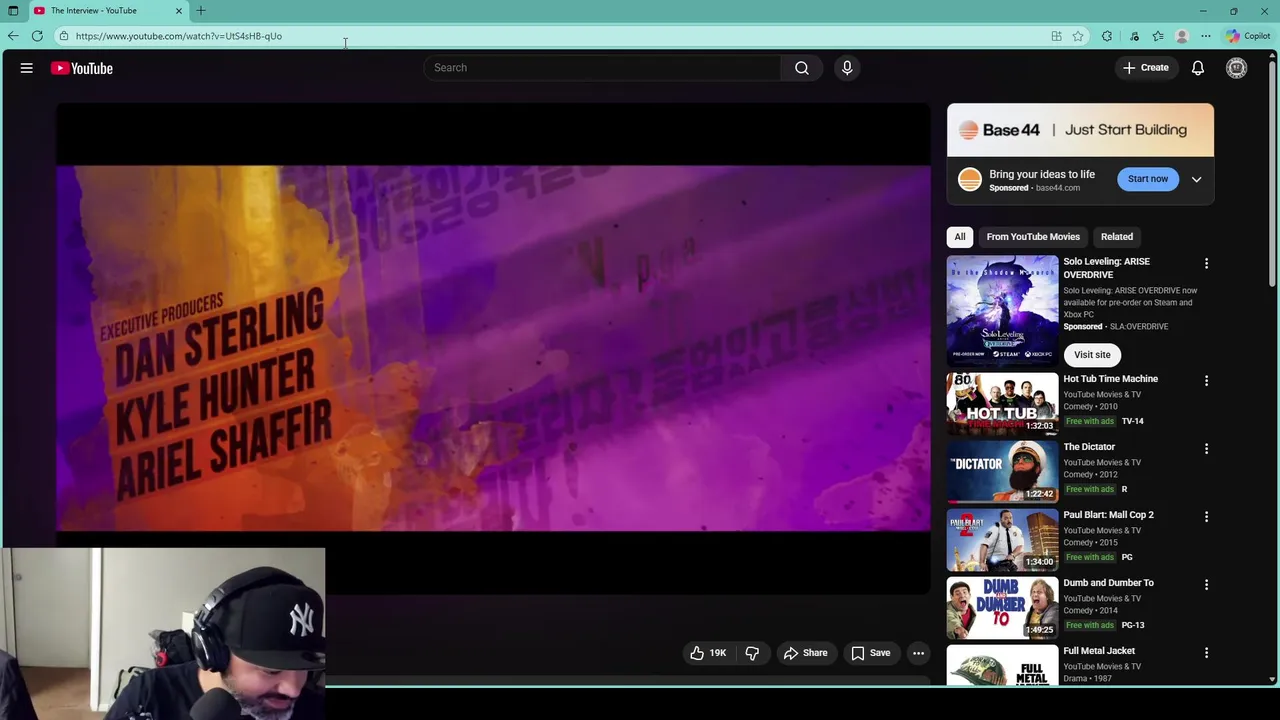Add this page to favorites star

pos(1078,36)
